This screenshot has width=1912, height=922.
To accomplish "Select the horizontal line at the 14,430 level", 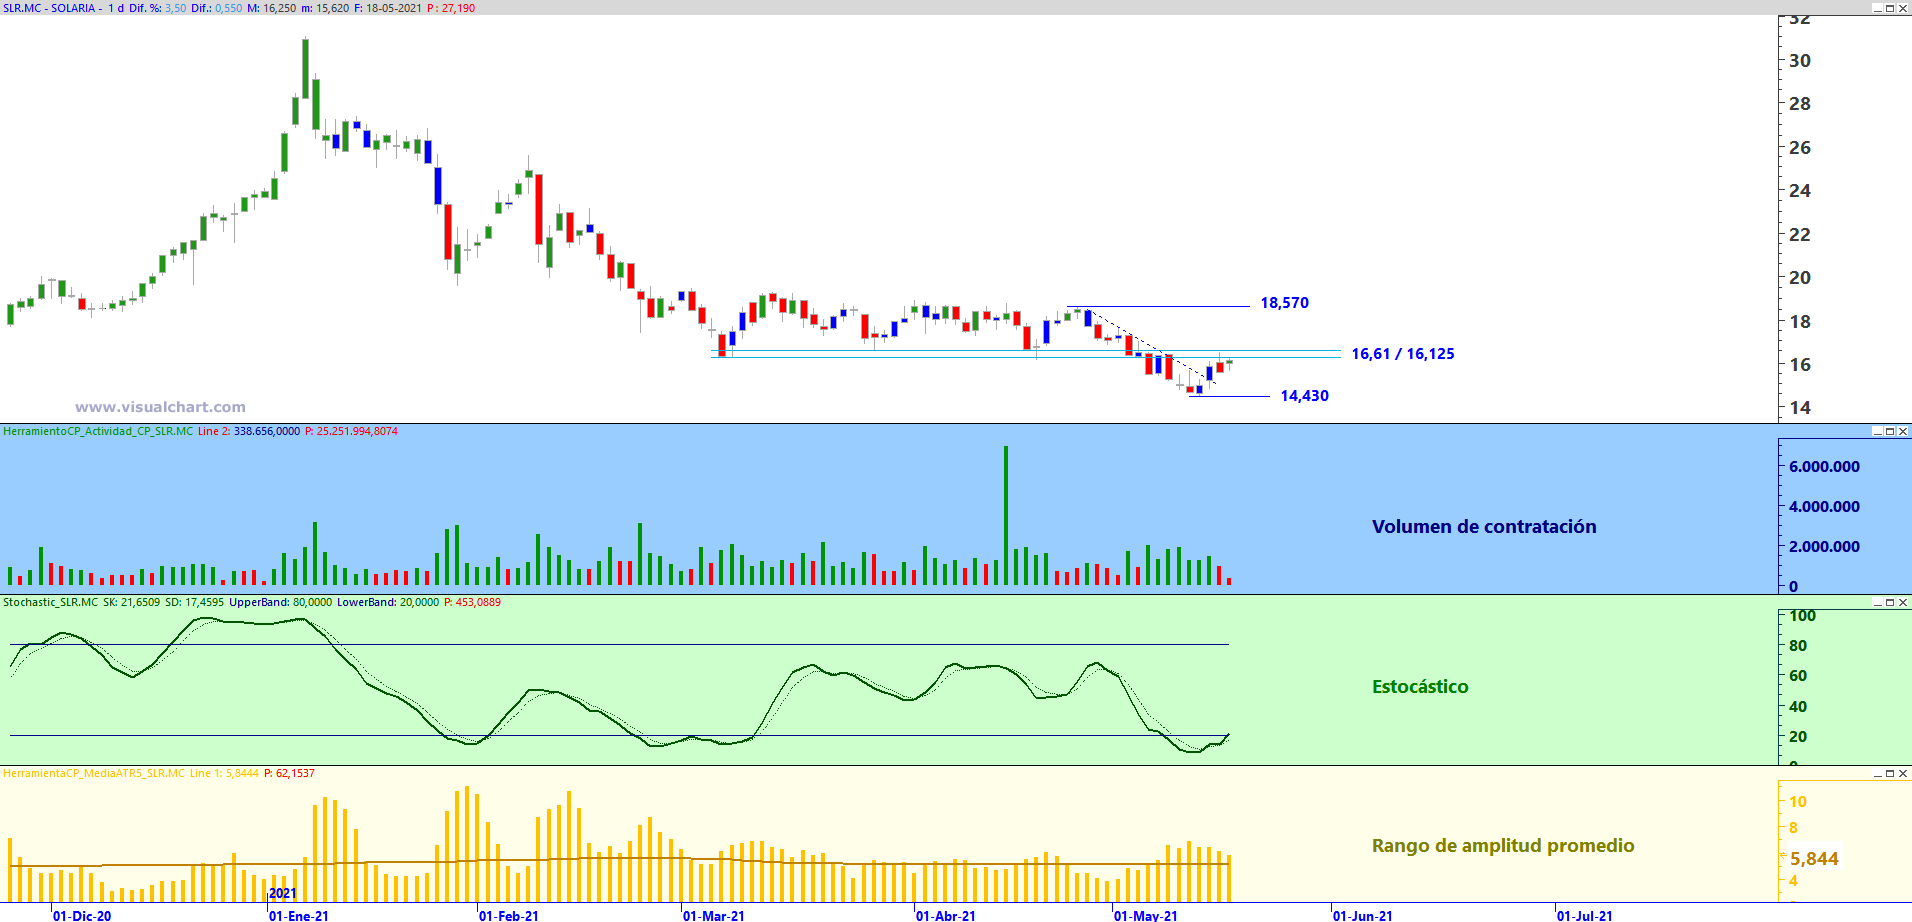I will [1229, 396].
